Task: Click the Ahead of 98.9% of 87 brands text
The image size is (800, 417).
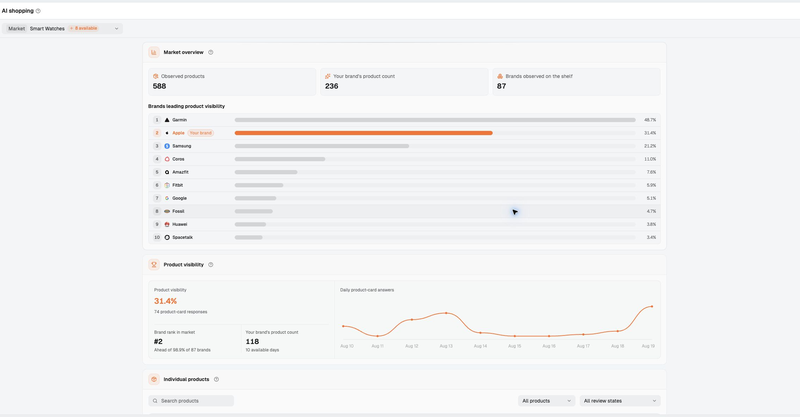Action: tap(182, 350)
